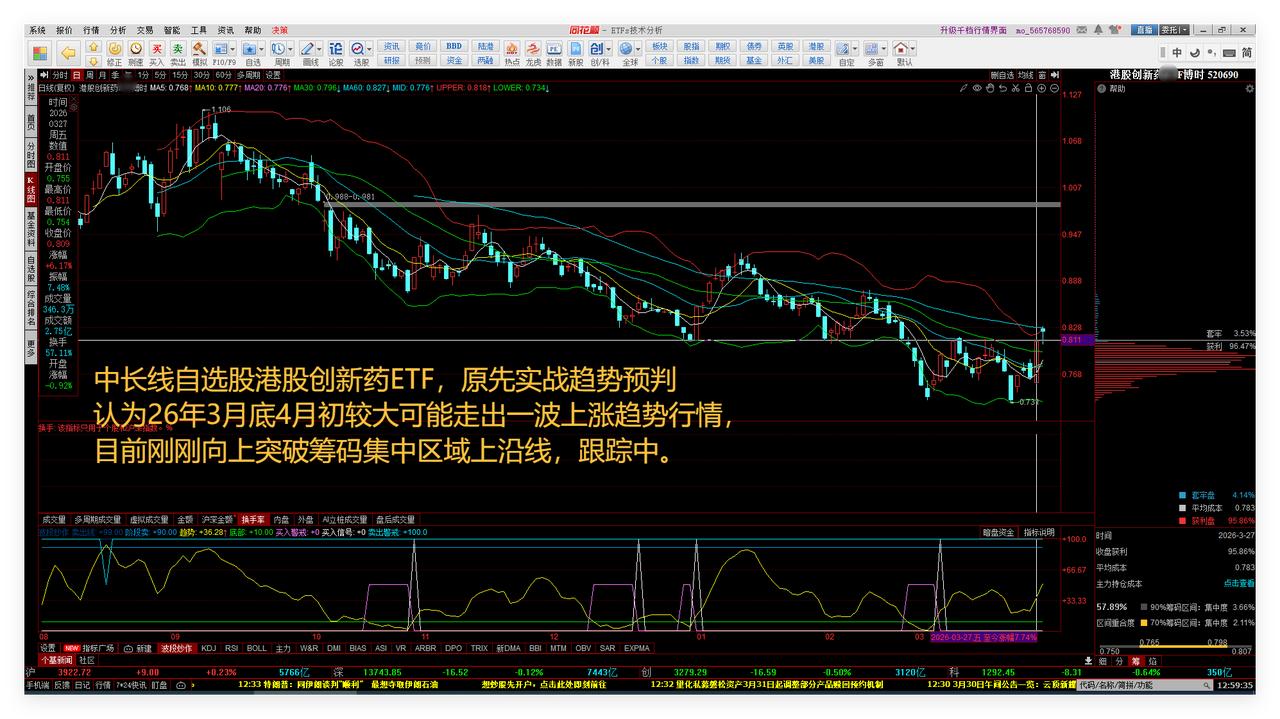Expand the 画线 dropdown arrow
The width and height of the screenshot is (1280, 719).
[x=321, y=48]
